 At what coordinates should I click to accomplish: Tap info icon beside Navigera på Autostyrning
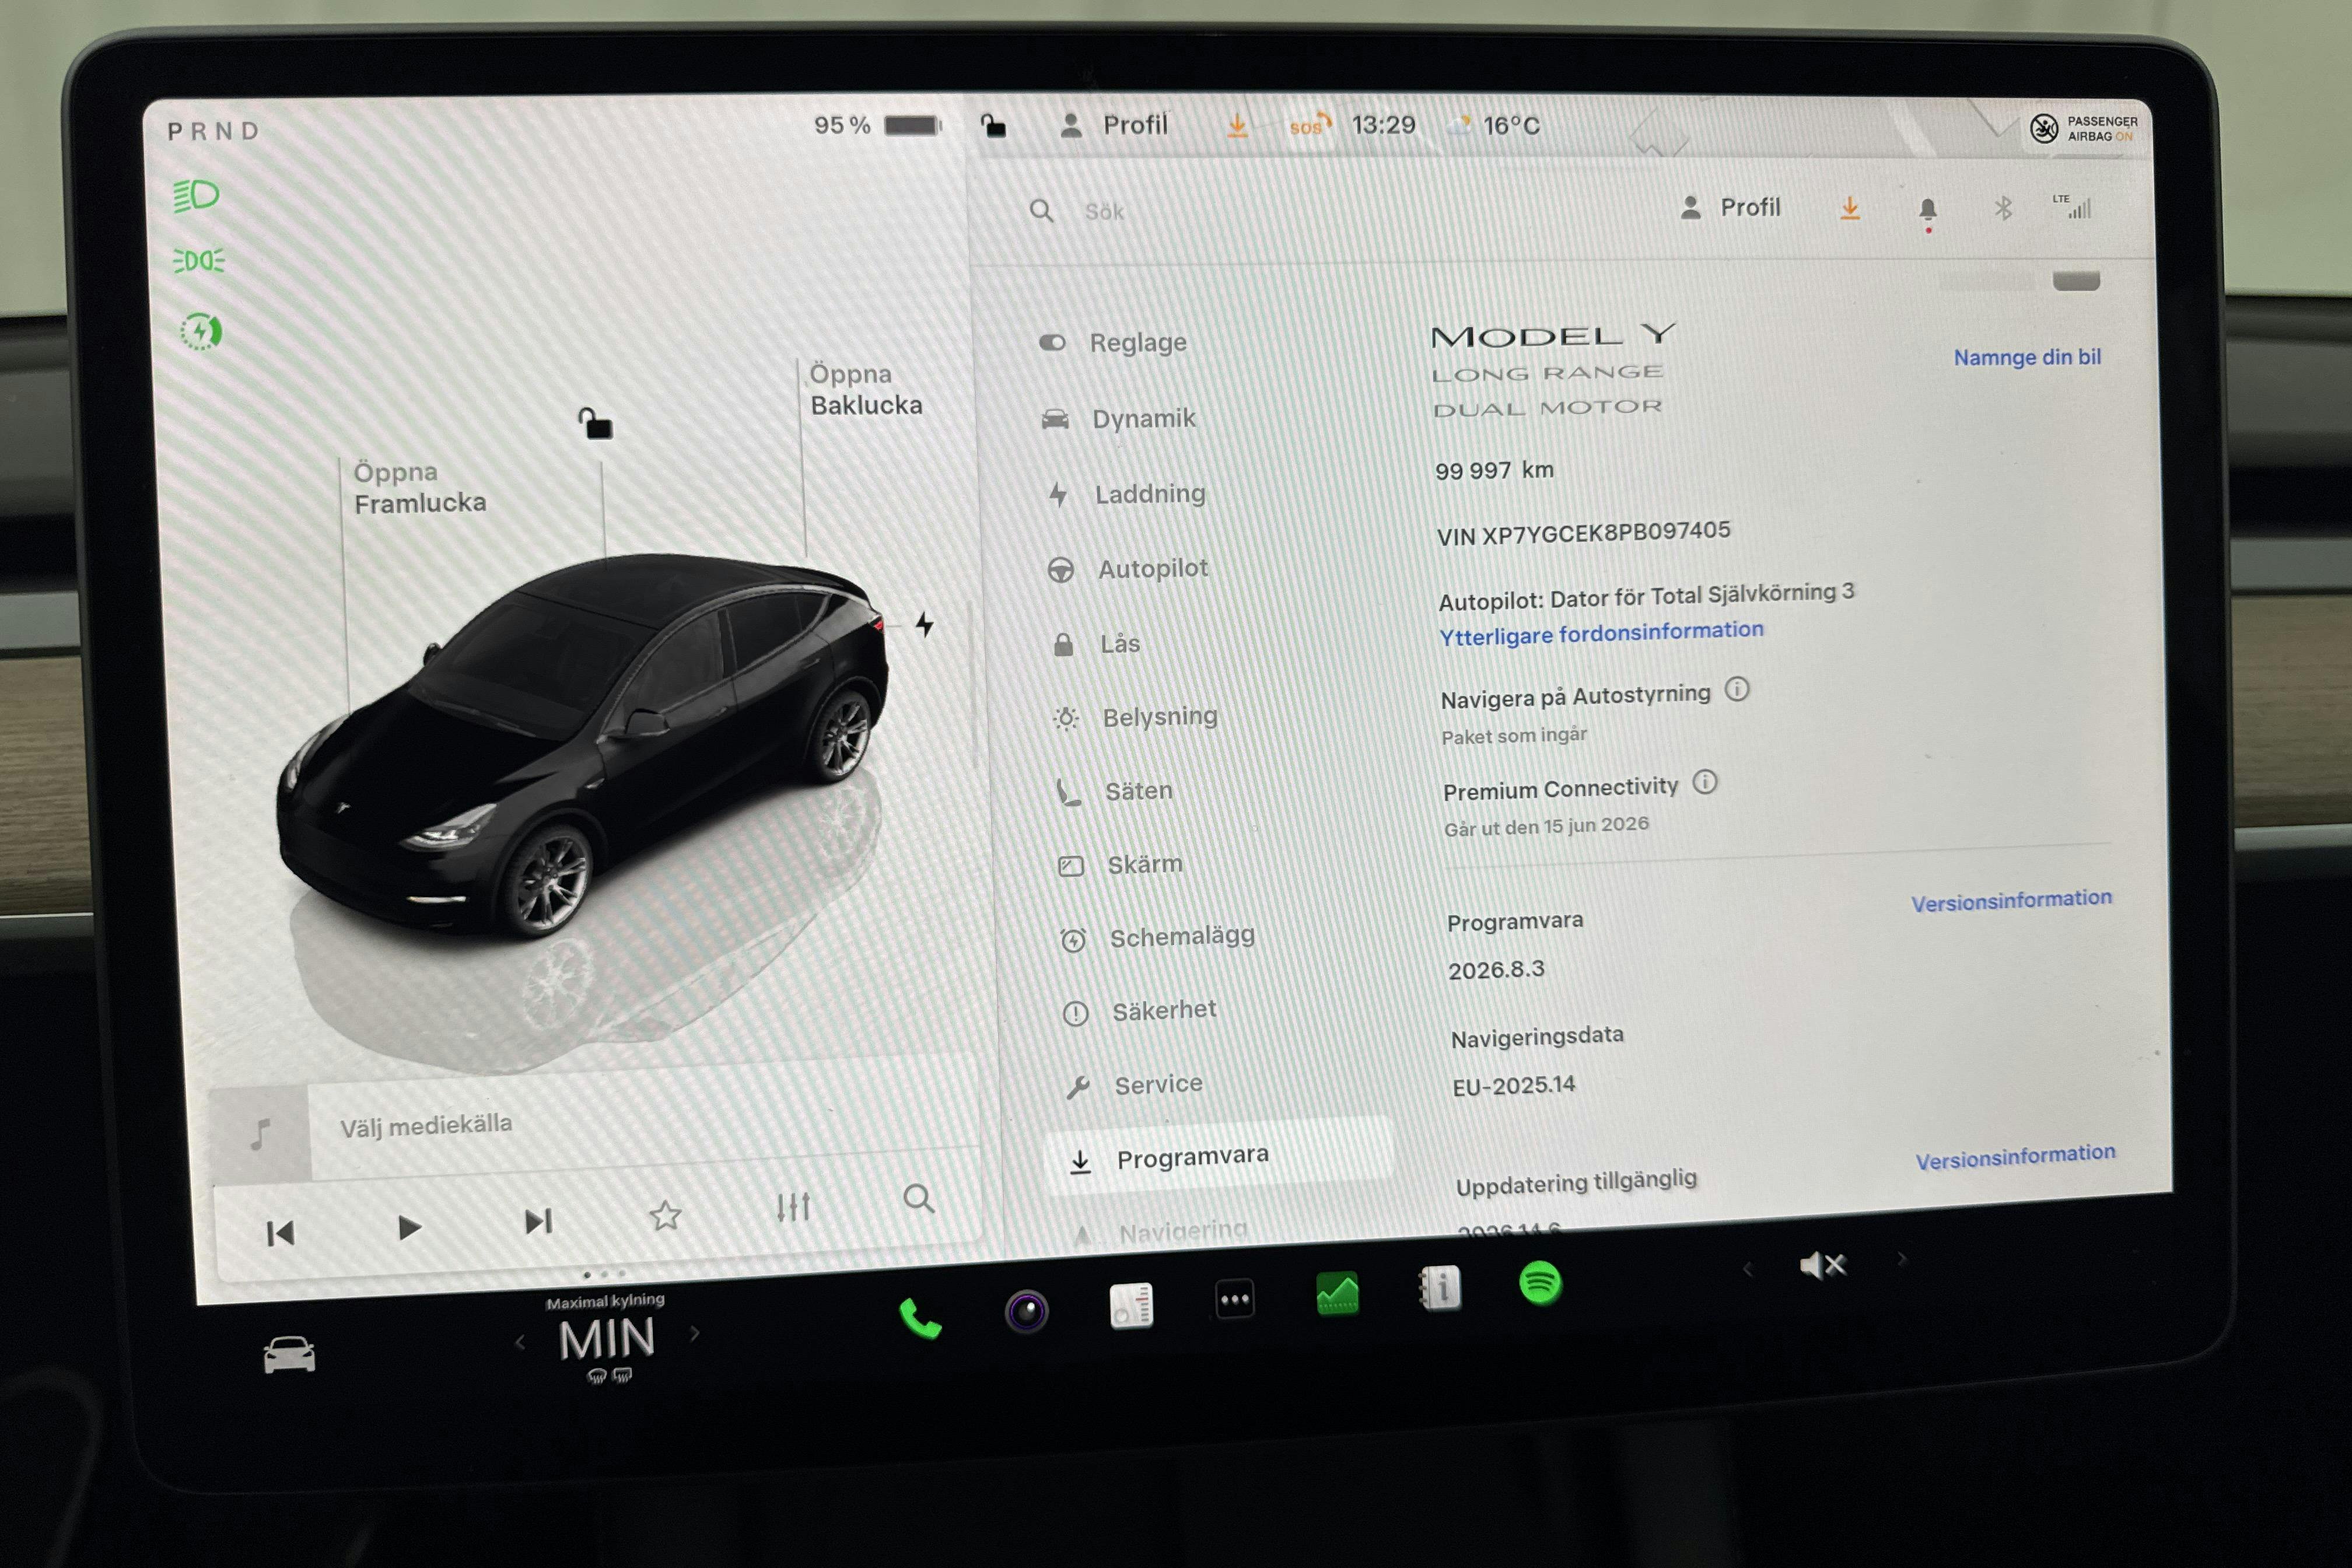1737,689
